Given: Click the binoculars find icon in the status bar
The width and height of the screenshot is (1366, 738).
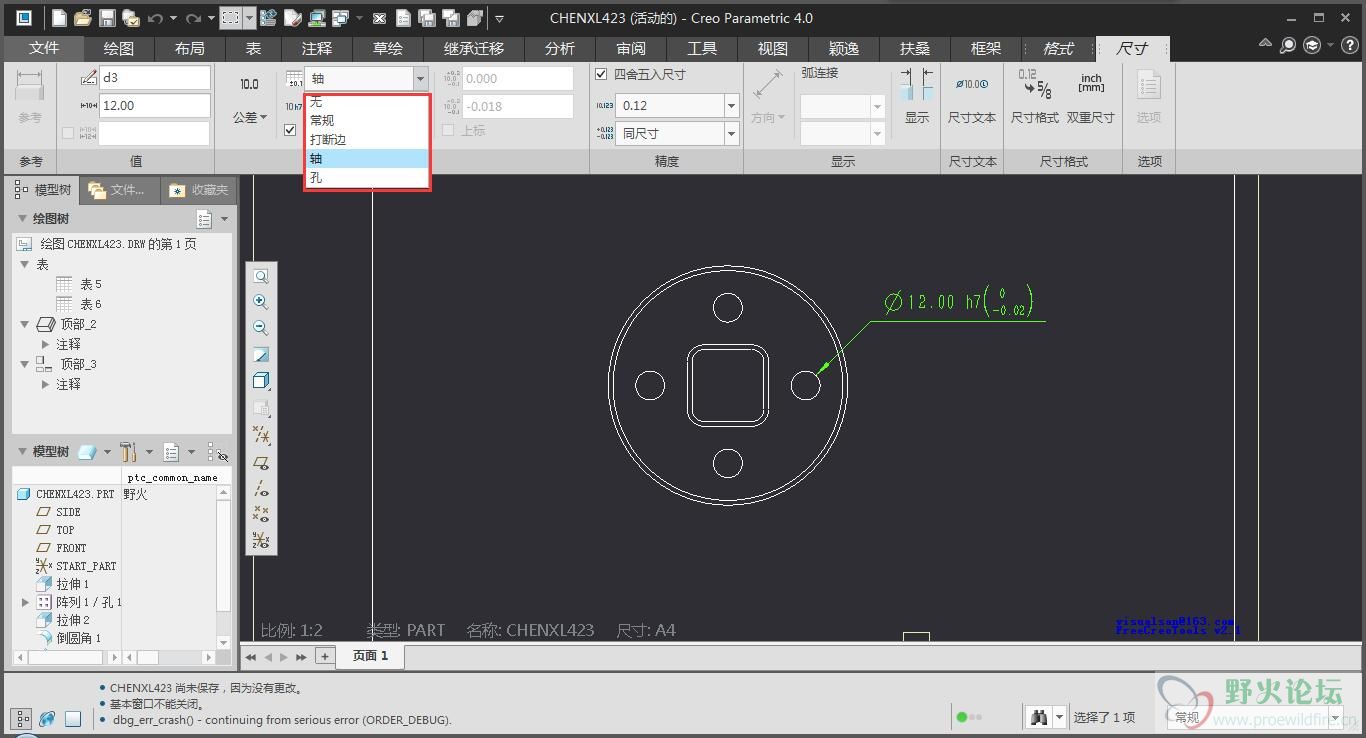Looking at the screenshot, I should [x=1039, y=717].
